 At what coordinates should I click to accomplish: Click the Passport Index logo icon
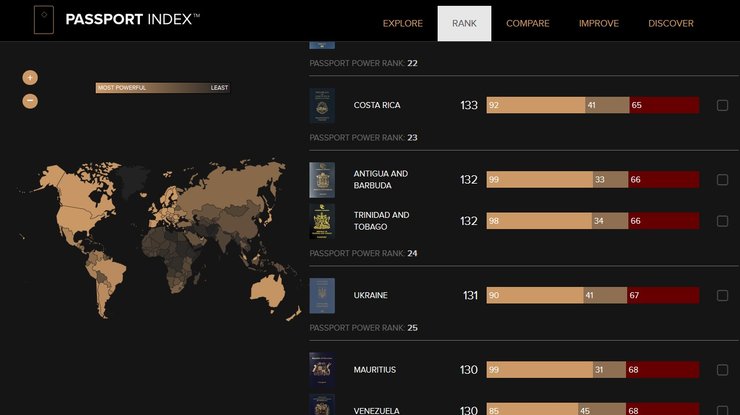tap(44, 20)
